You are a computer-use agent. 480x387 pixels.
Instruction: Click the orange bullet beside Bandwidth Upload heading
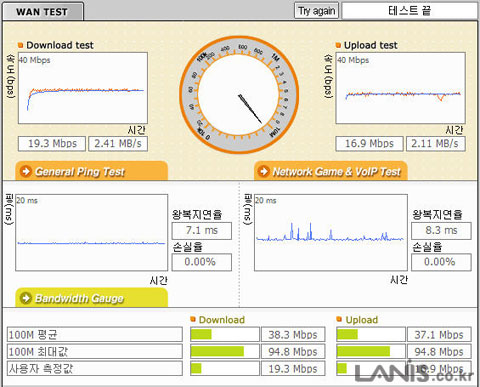point(339,319)
